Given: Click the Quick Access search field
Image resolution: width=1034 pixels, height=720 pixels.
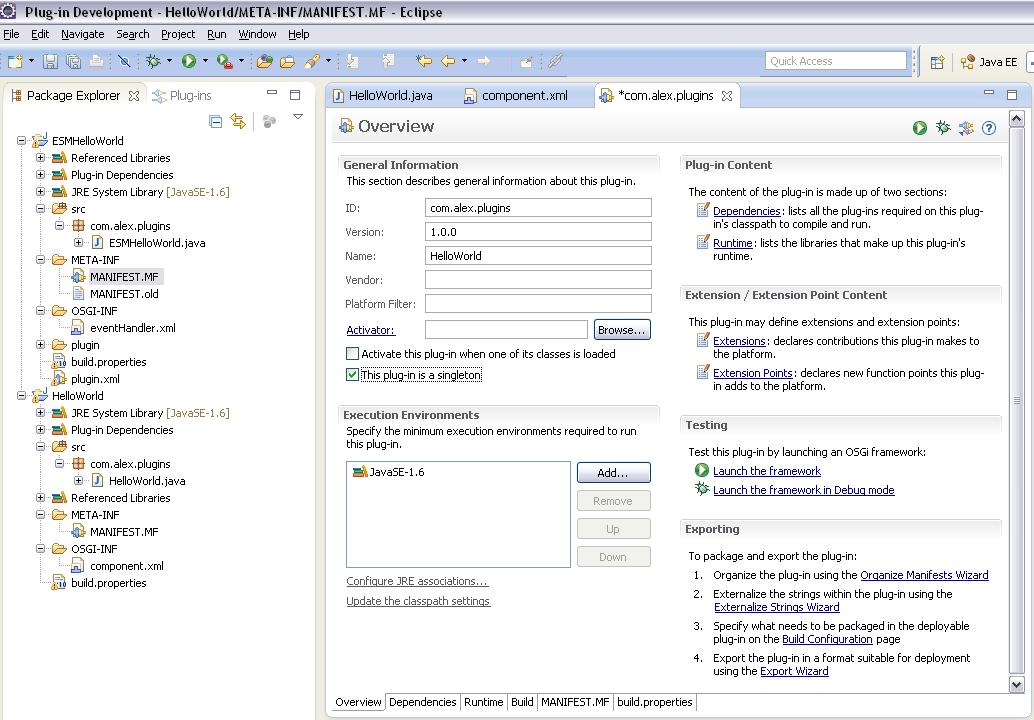Looking at the screenshot, I should pyautogui.click(x=836, y=61).
